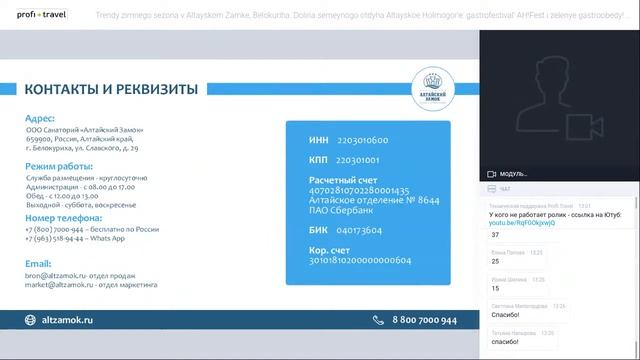Click the Алтайское отделение № 8644 line
Viewport: 640px width, 360px height.
point(374,200)
